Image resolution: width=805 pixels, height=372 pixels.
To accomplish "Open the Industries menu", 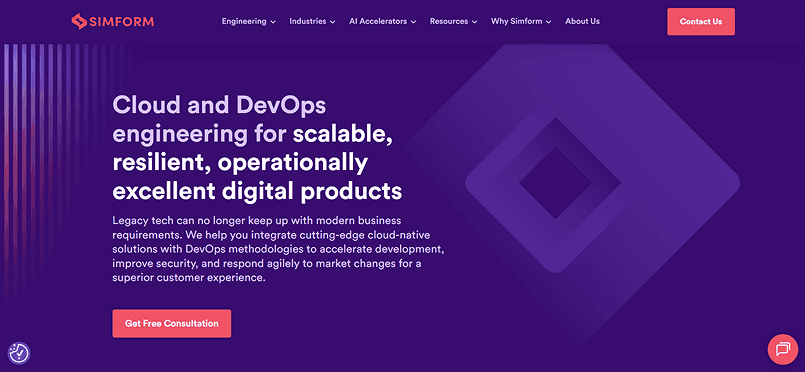I will click(x=312, y=22).
